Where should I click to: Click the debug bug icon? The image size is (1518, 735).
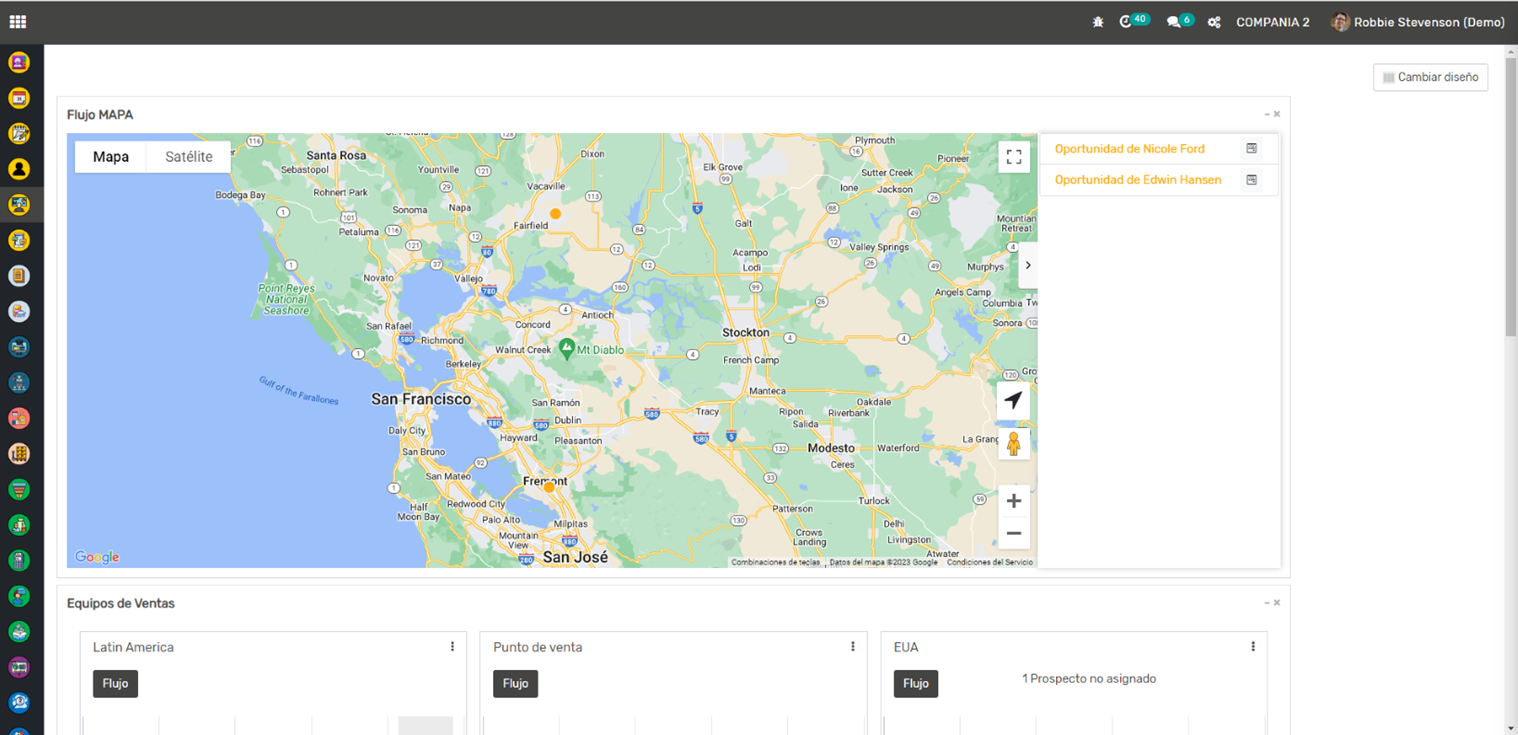tap(1098, 22)
